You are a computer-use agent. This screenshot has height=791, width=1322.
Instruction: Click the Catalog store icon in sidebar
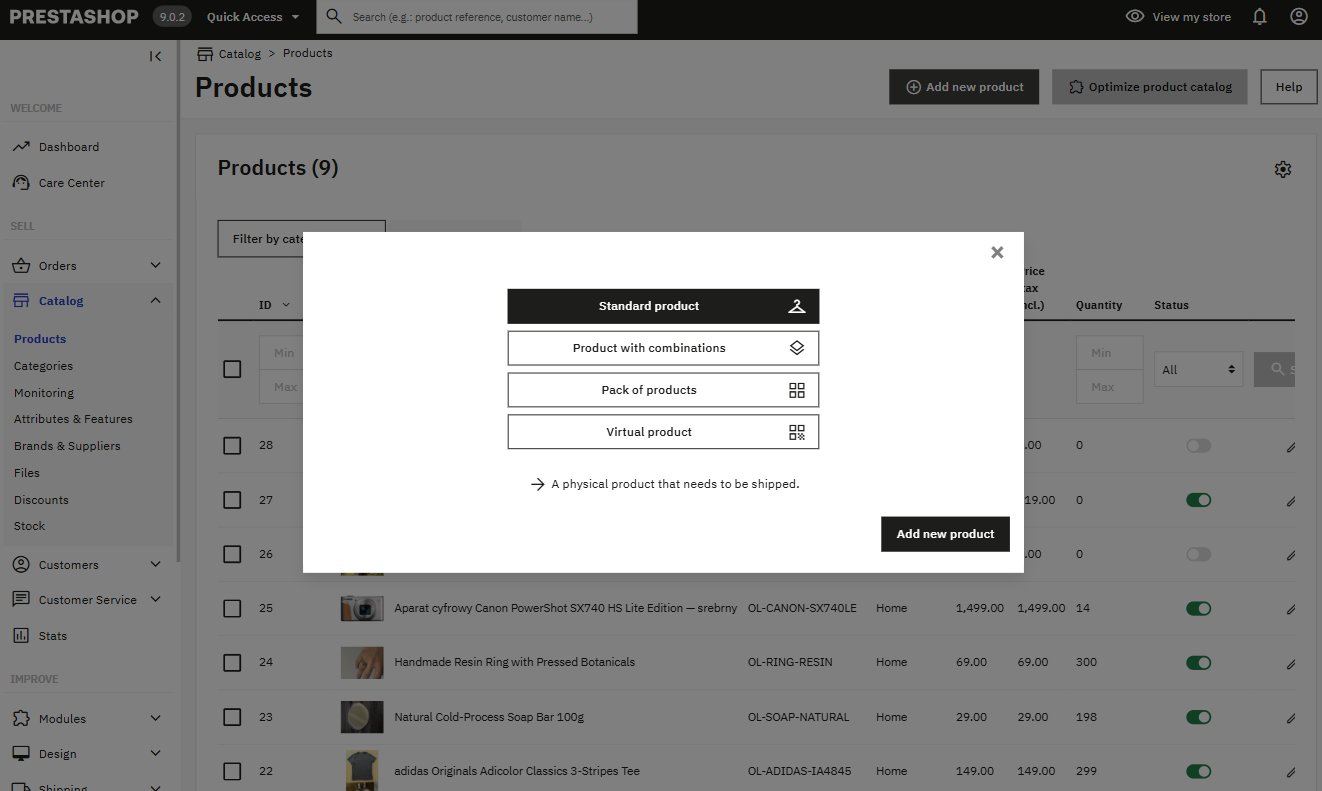point(21,301)
